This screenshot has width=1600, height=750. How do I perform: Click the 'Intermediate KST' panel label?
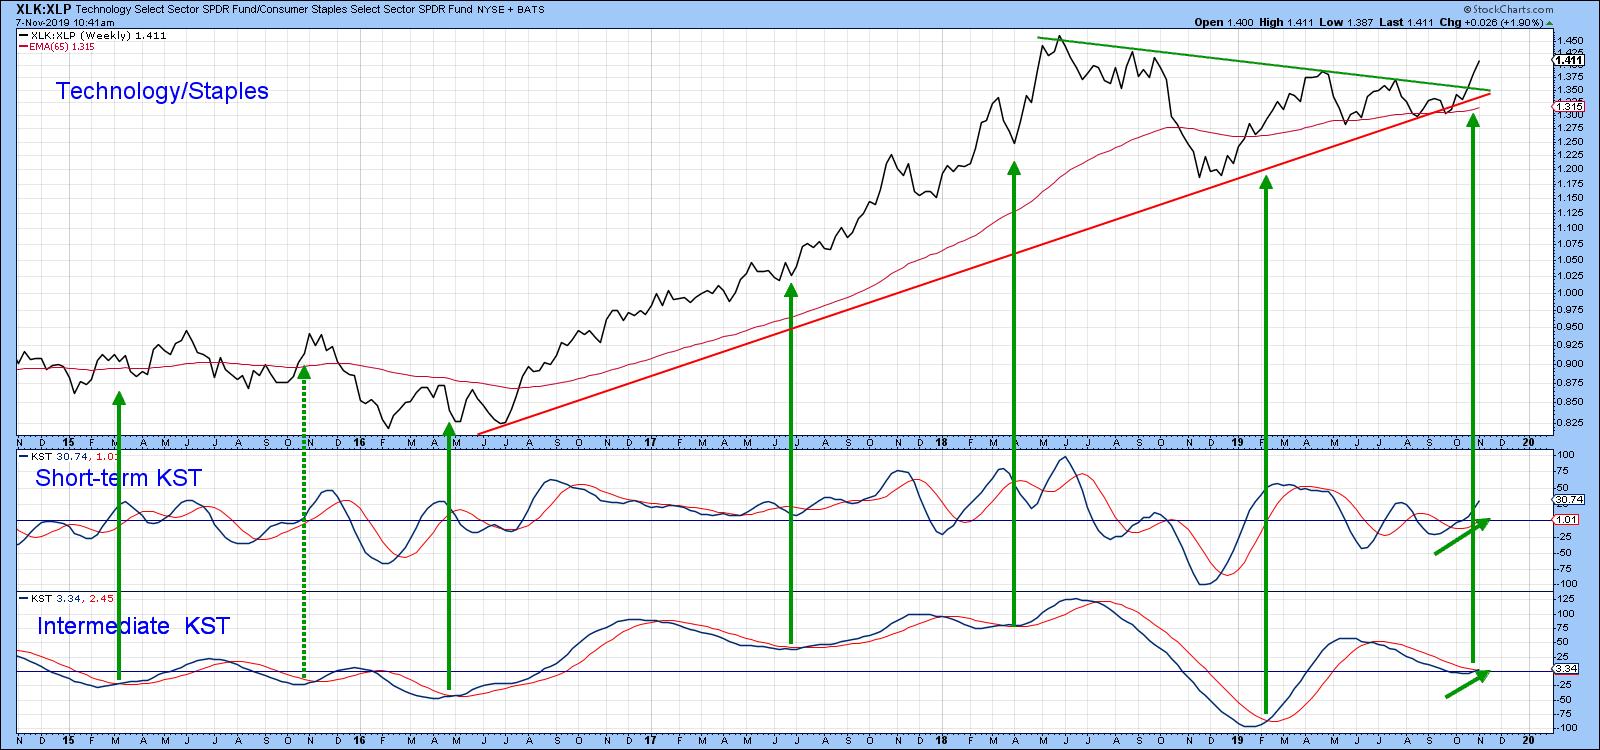133,626
